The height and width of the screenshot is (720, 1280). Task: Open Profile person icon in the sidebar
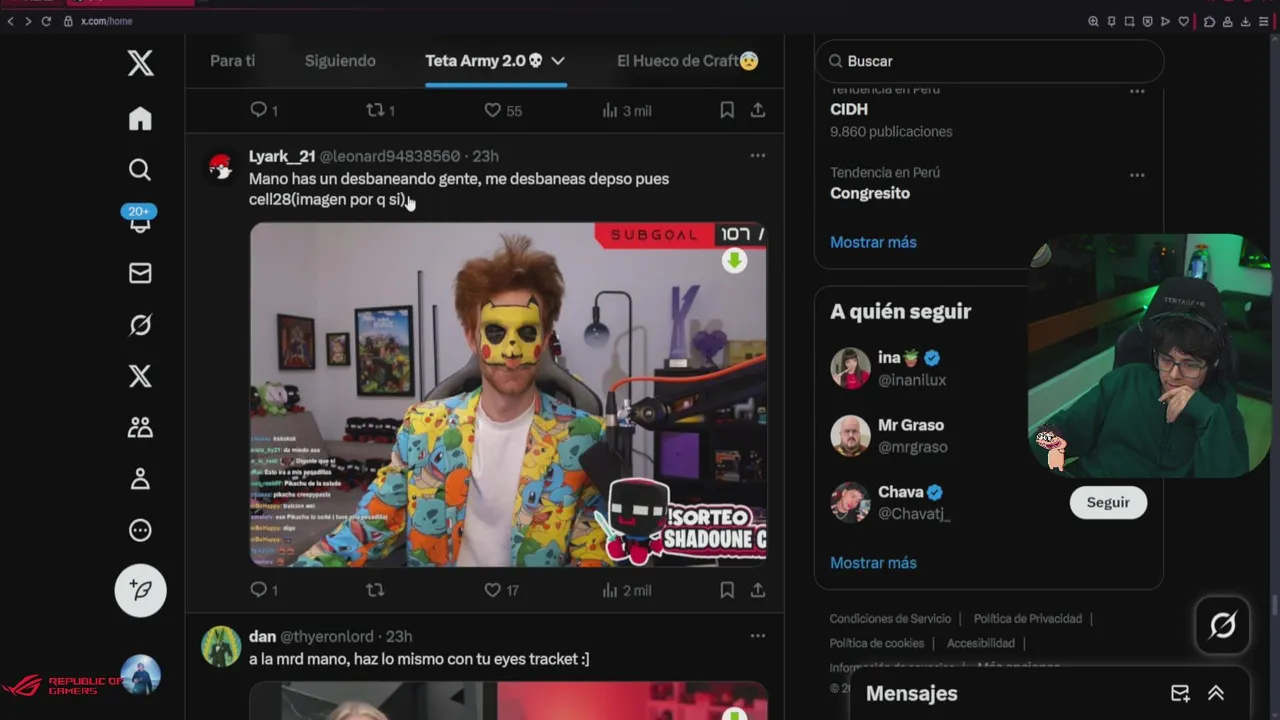click(140, 479)
